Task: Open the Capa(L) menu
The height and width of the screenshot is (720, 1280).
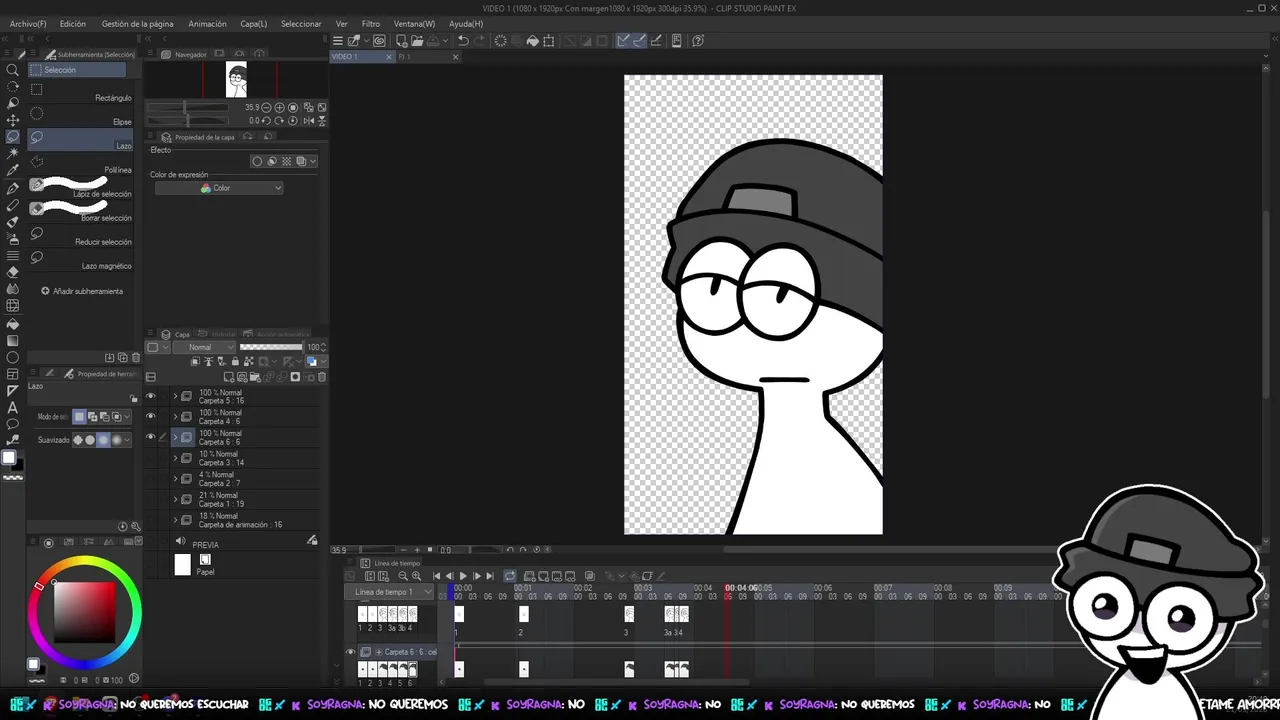Action: pyautogui.click(x=254, y=23)
